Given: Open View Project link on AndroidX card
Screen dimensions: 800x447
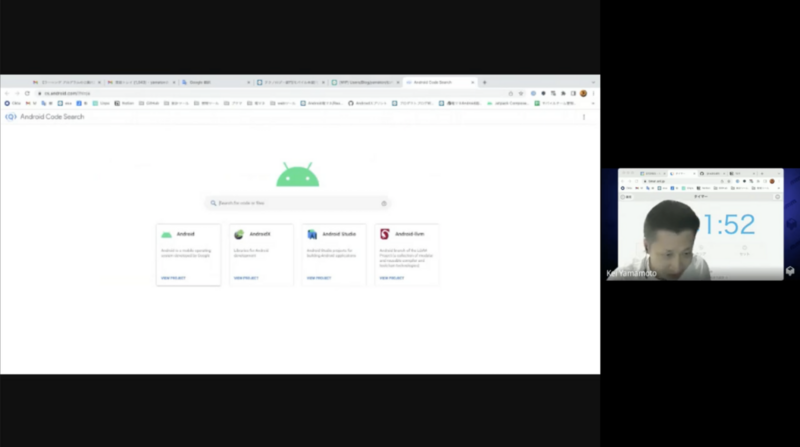Looking at the screenshot, I should [246, 278].
